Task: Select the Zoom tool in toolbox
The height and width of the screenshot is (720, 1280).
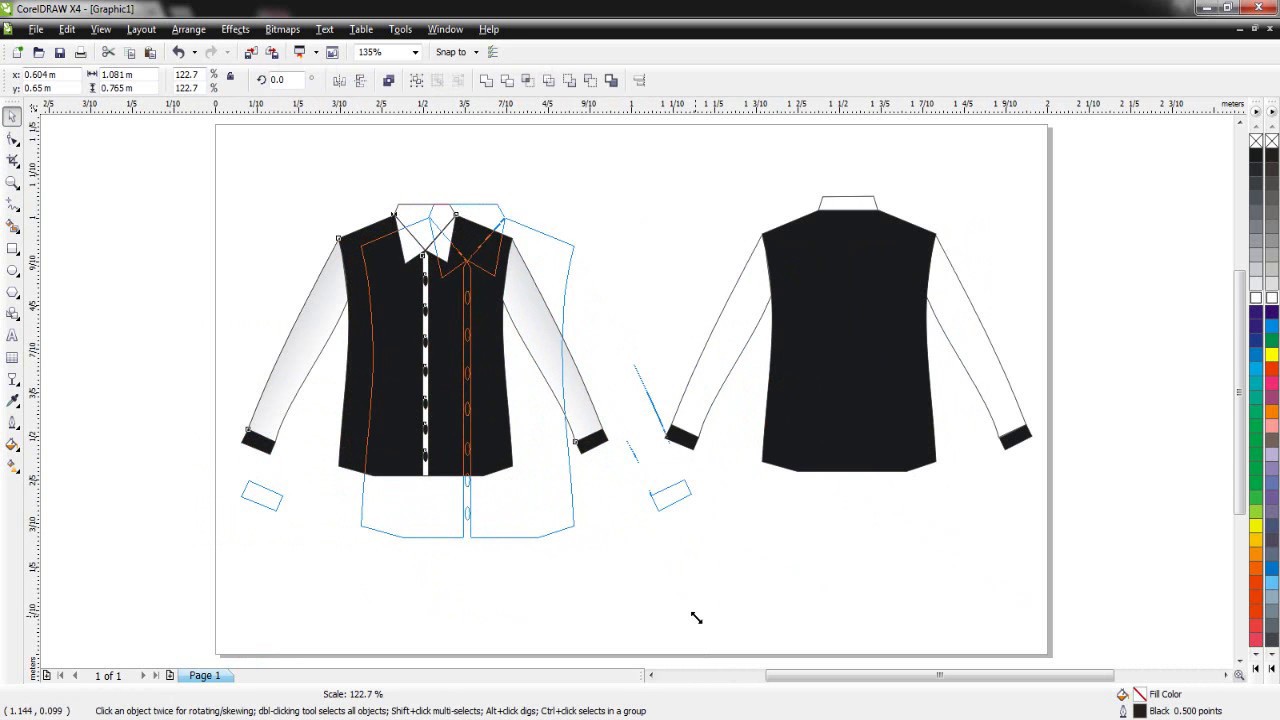Action: point(12,183)
